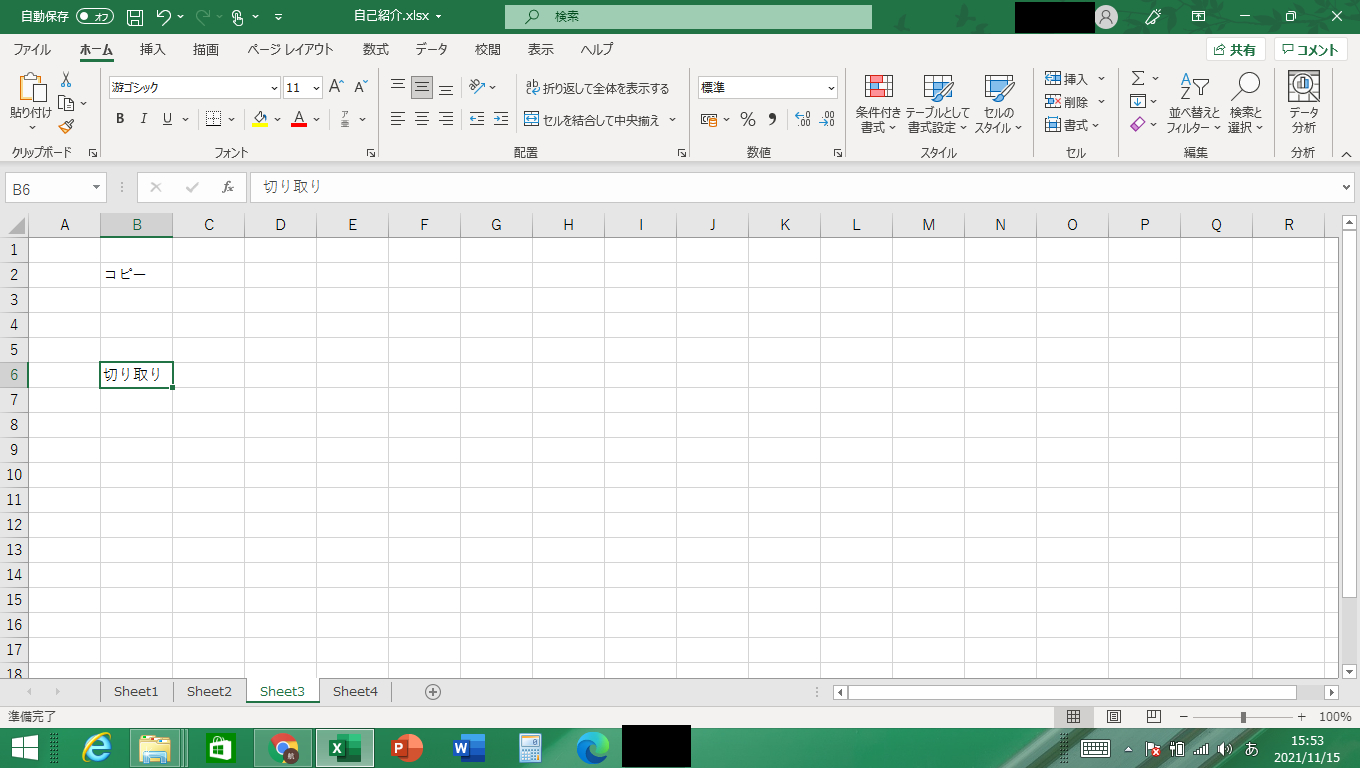Open Data Analysis tool
This screenshot has width=1360, height=768.
[x=1303, y=103]
